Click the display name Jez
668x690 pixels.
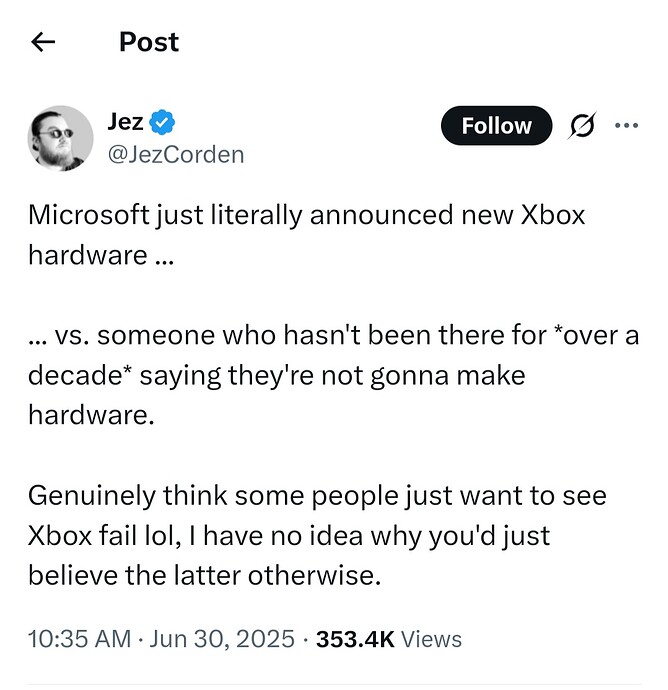point(125,122)
